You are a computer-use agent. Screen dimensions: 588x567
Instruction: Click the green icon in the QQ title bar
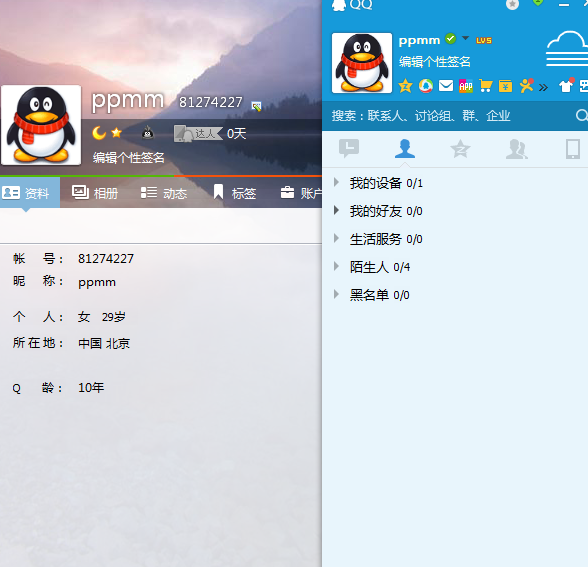coord(538,3)
